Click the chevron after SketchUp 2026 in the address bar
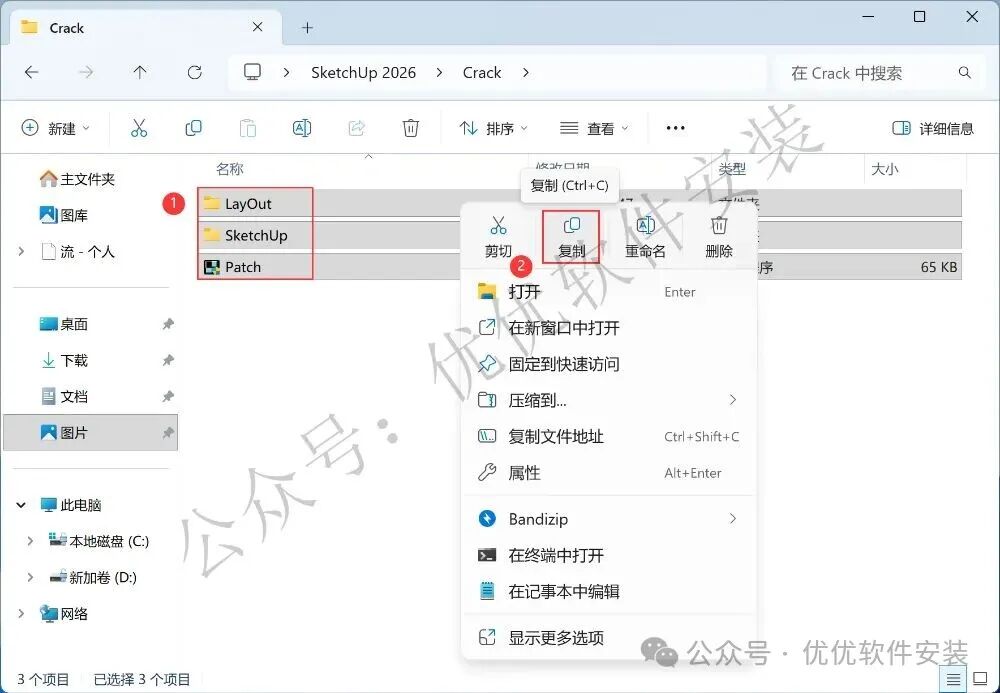1000x693 pixels. click(x=439, y=73)
